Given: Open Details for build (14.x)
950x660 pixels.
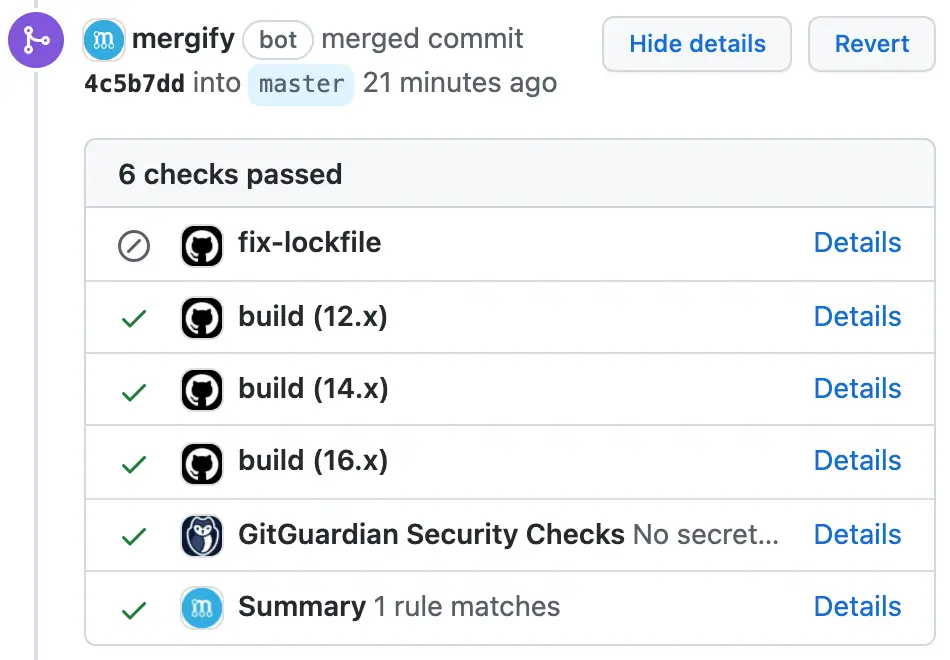Looking at the screenshot, I should click(857, 388).
